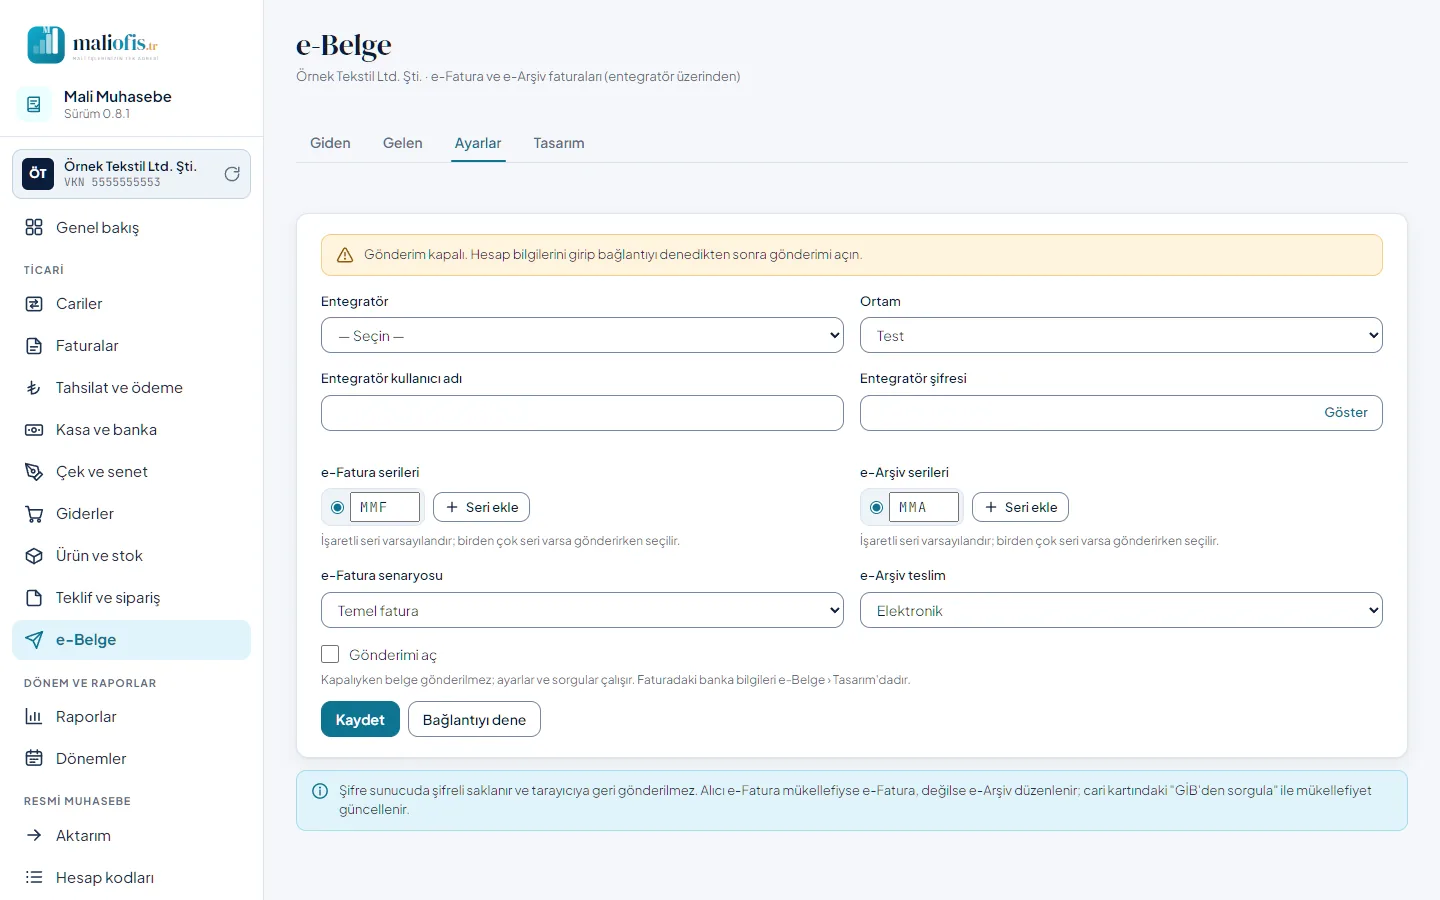Expand the e-Arşiv teslim dropdown
Viewport: 1440px width, 900px height.
tap(1121, 610)
